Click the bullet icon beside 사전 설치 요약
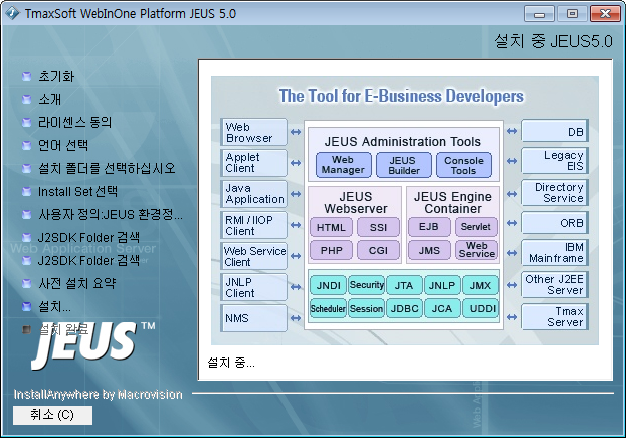 26,283
